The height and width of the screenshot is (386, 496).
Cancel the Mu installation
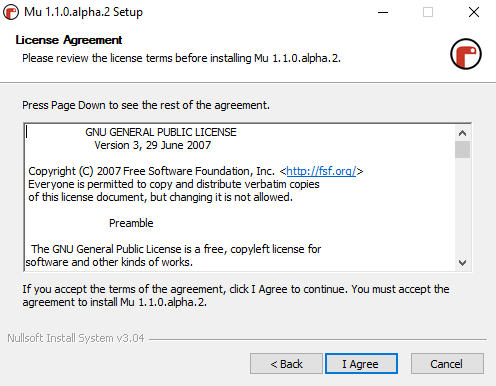447,364
